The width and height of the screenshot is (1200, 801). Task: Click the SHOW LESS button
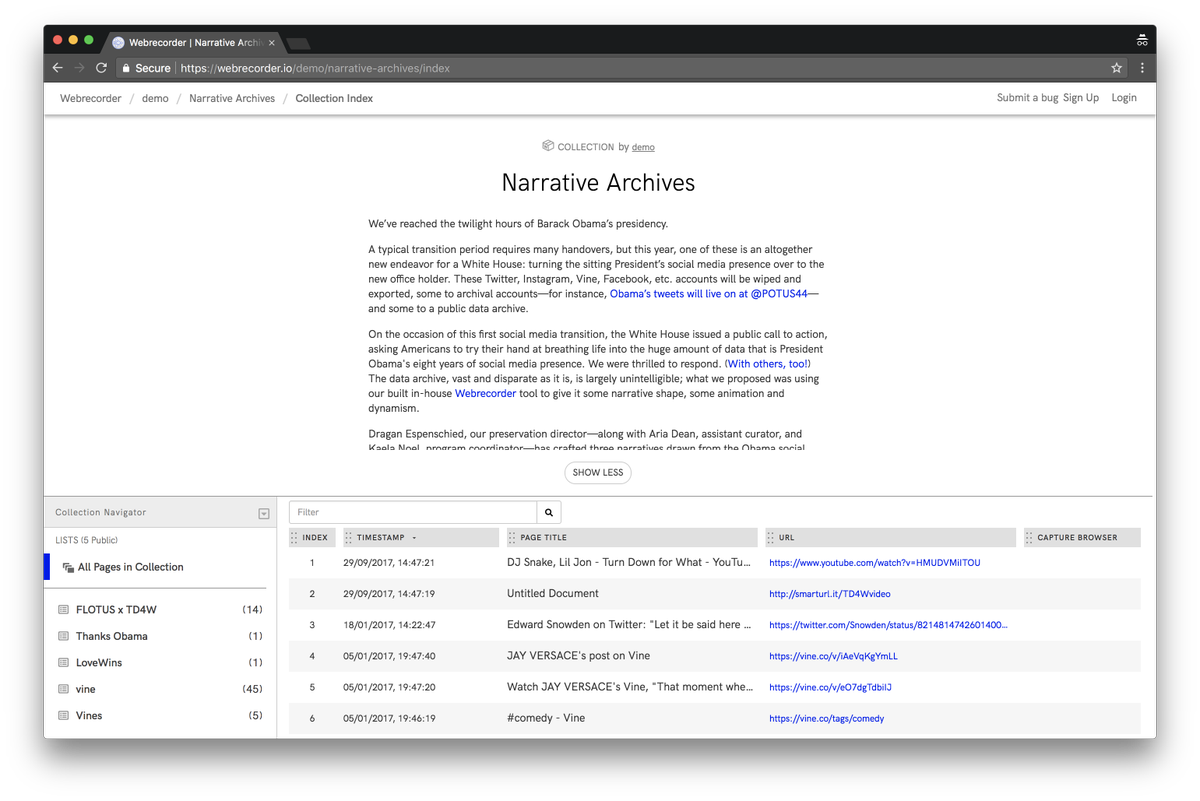[598, 472]
